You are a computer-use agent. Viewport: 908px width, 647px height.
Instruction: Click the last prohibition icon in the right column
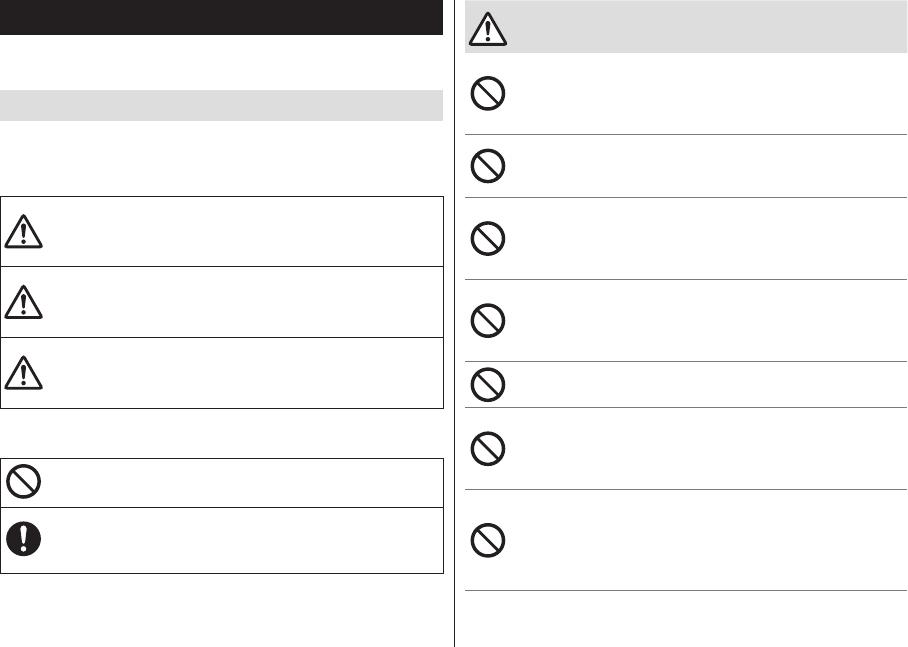tap(488, 540)
